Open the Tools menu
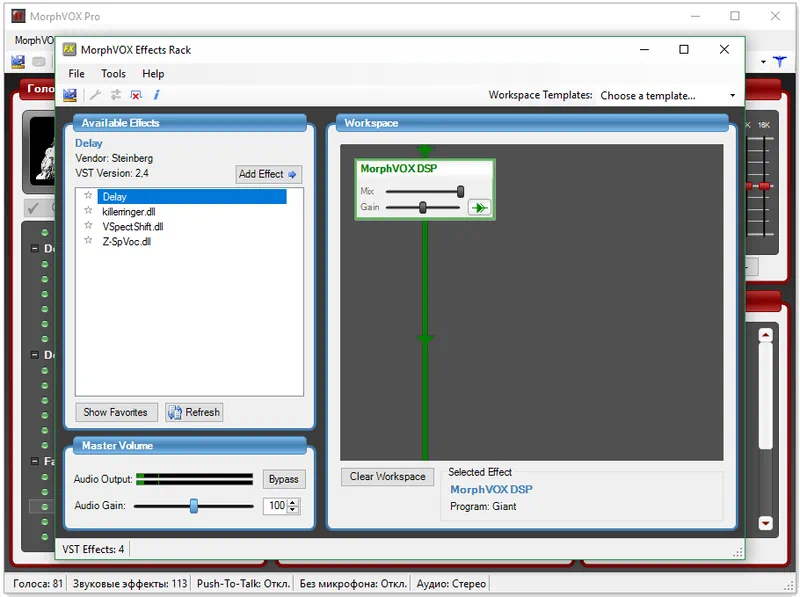The height and width of the screenshot is (597, 800). (x=113, y=73)
